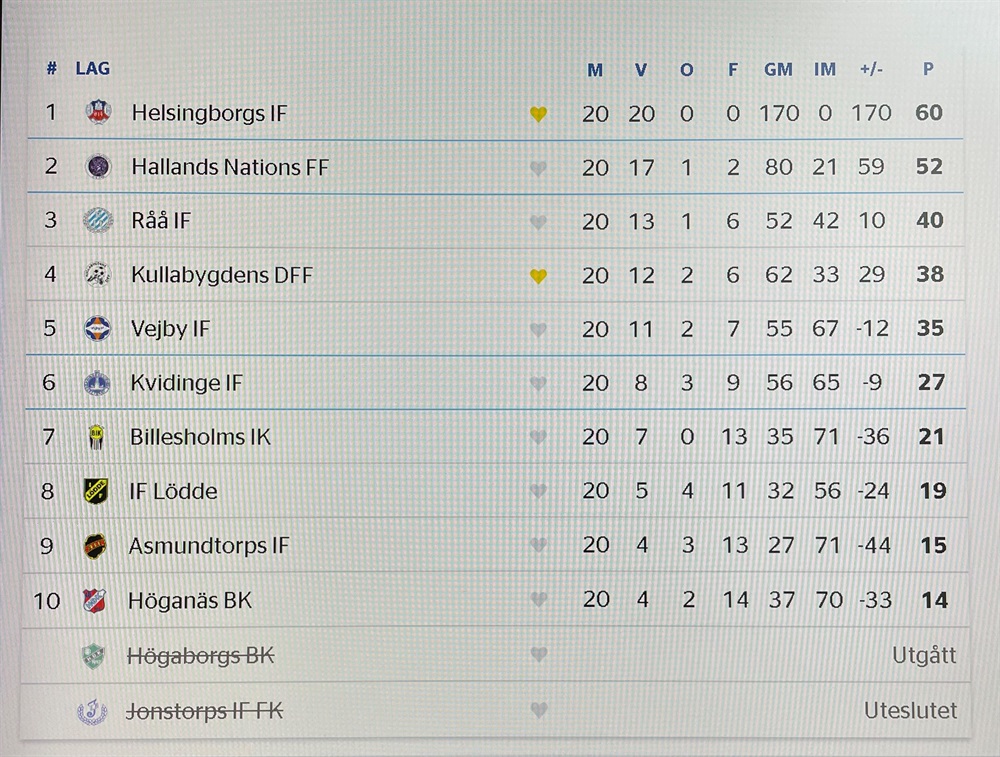This screenshot has height=757, width=1000.
Task: Click the Höganäs BK club crest
Action: tap(94, 600)
